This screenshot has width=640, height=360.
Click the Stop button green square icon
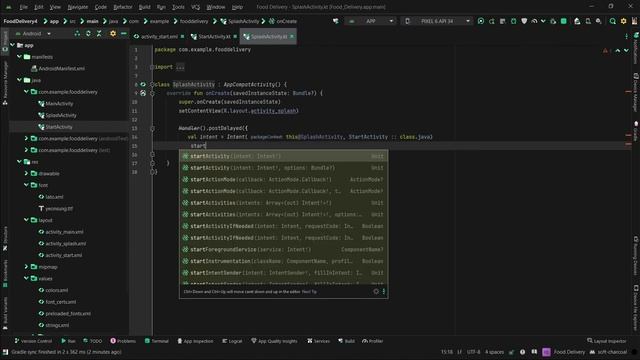564,21
